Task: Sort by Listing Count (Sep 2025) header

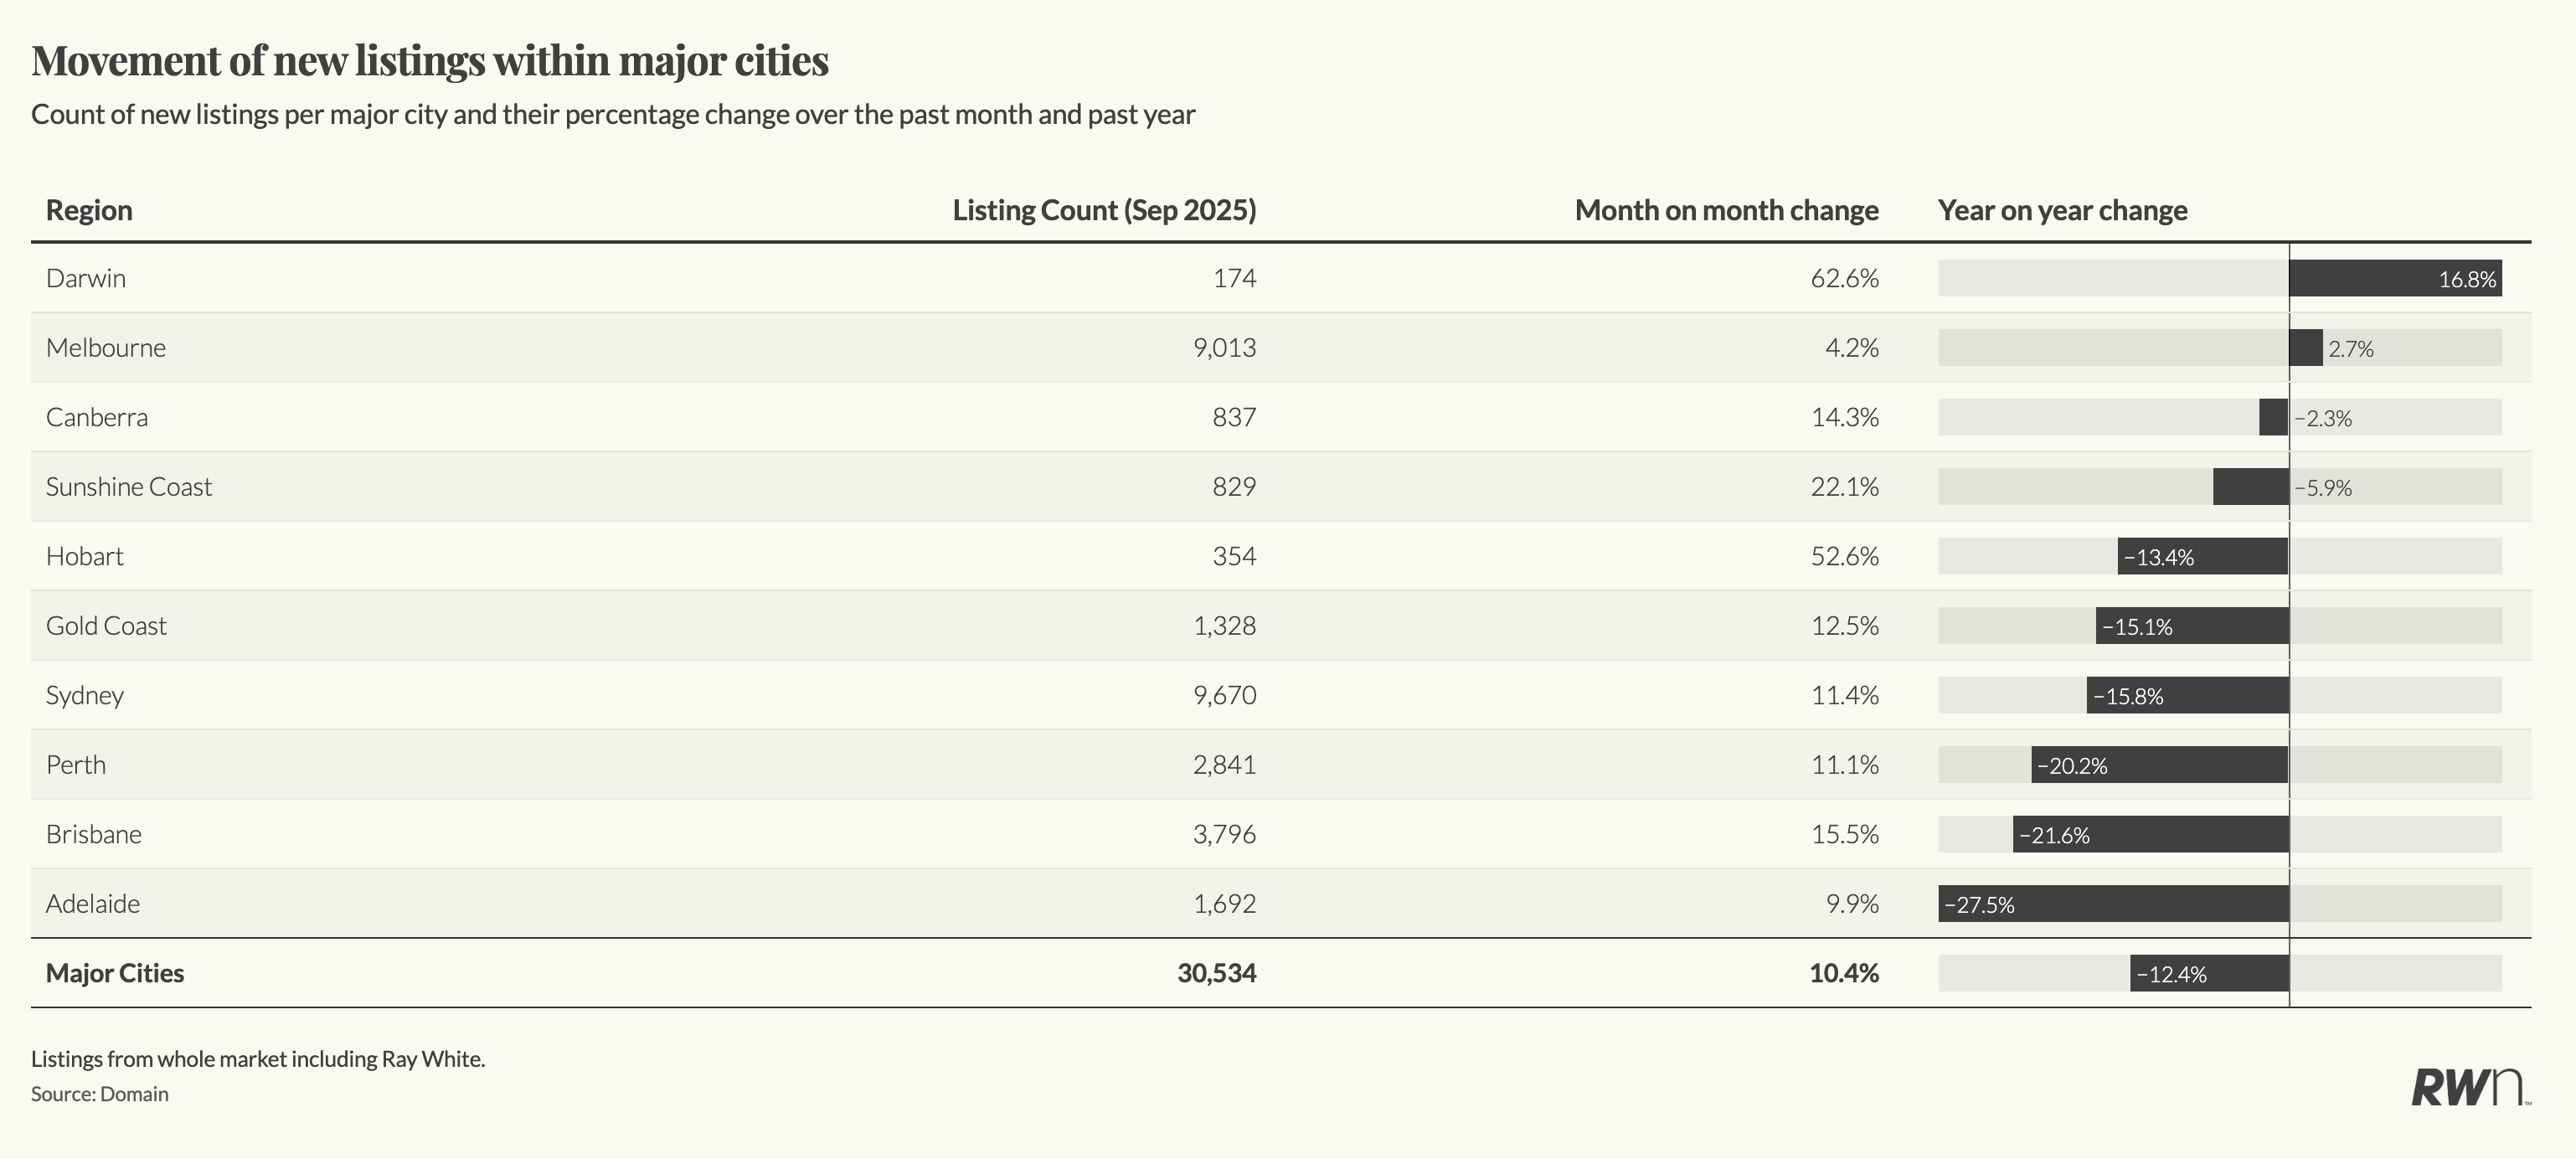Action: 1103,210
